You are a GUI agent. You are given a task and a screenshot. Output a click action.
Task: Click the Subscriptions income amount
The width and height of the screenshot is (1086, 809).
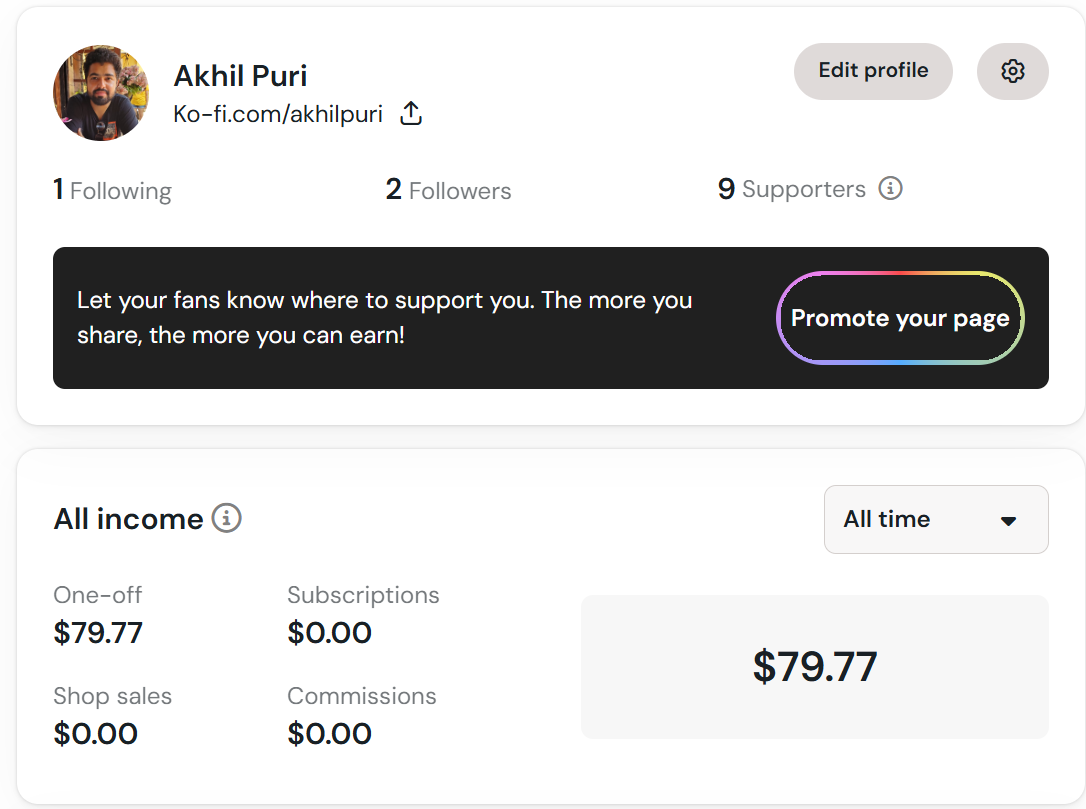pyautogui.click(x=330, y=633)
